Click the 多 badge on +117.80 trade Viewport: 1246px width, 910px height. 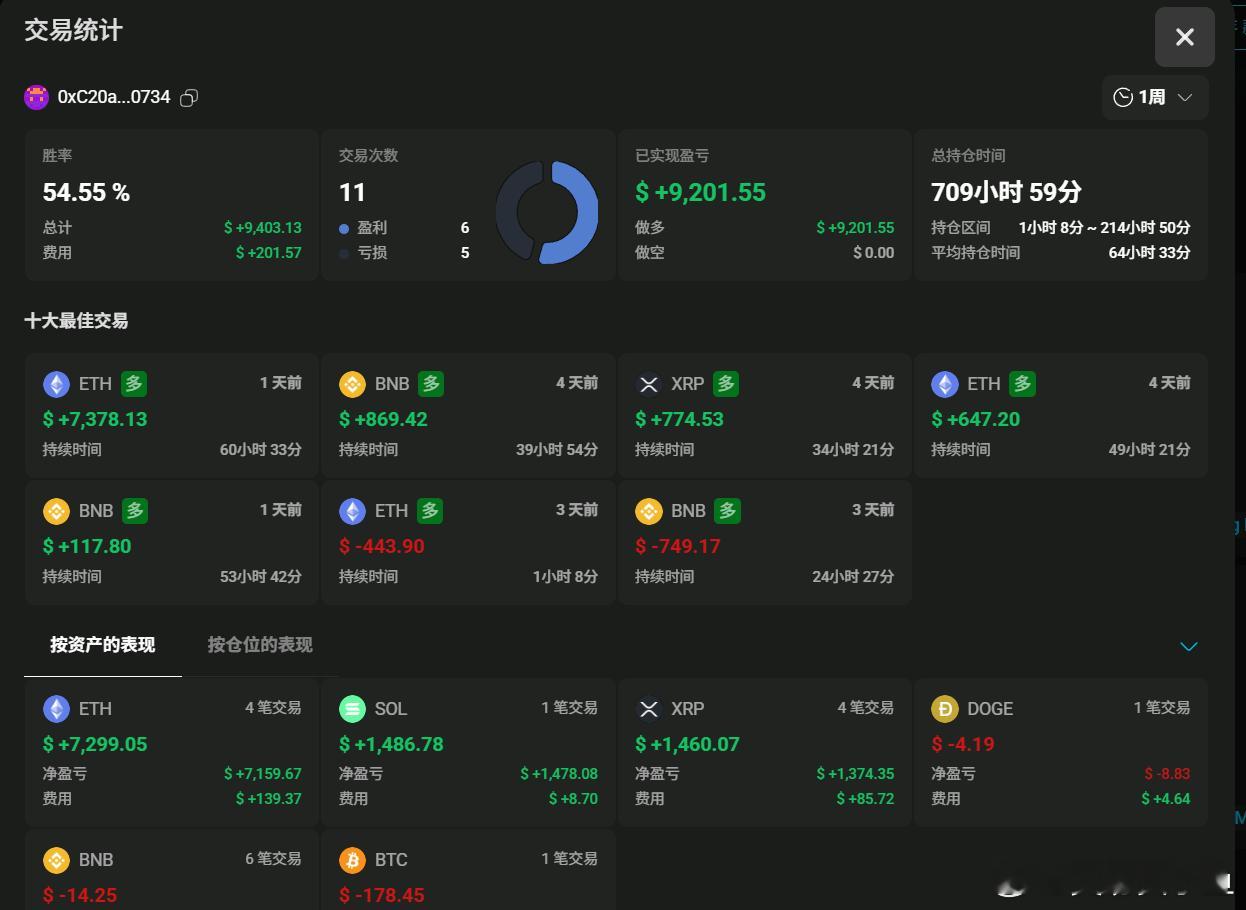click(134, 510)
